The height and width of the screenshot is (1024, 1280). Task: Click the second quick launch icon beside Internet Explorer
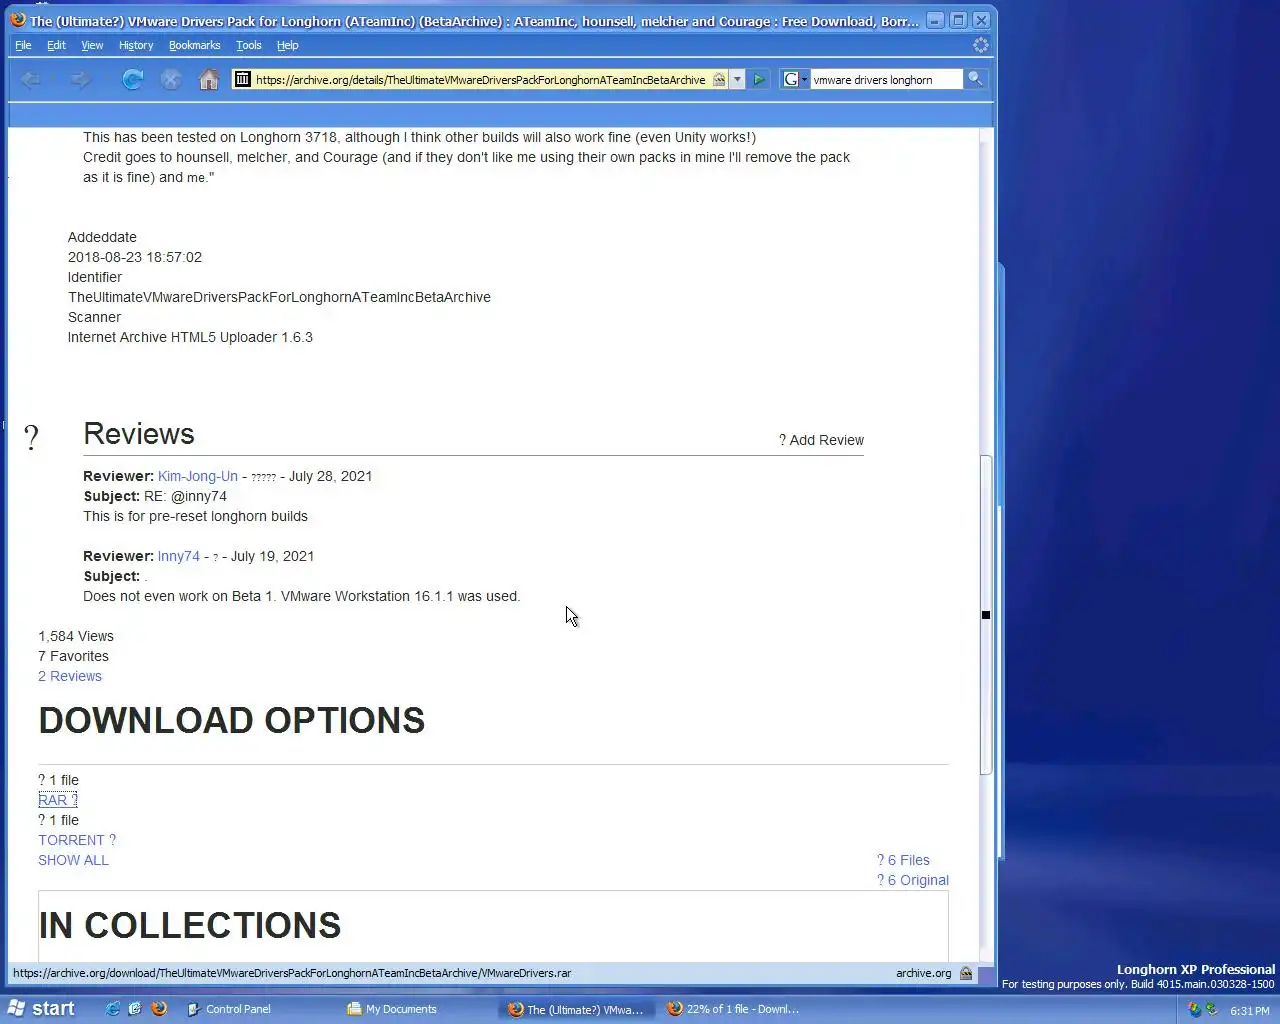point(135,1009)
